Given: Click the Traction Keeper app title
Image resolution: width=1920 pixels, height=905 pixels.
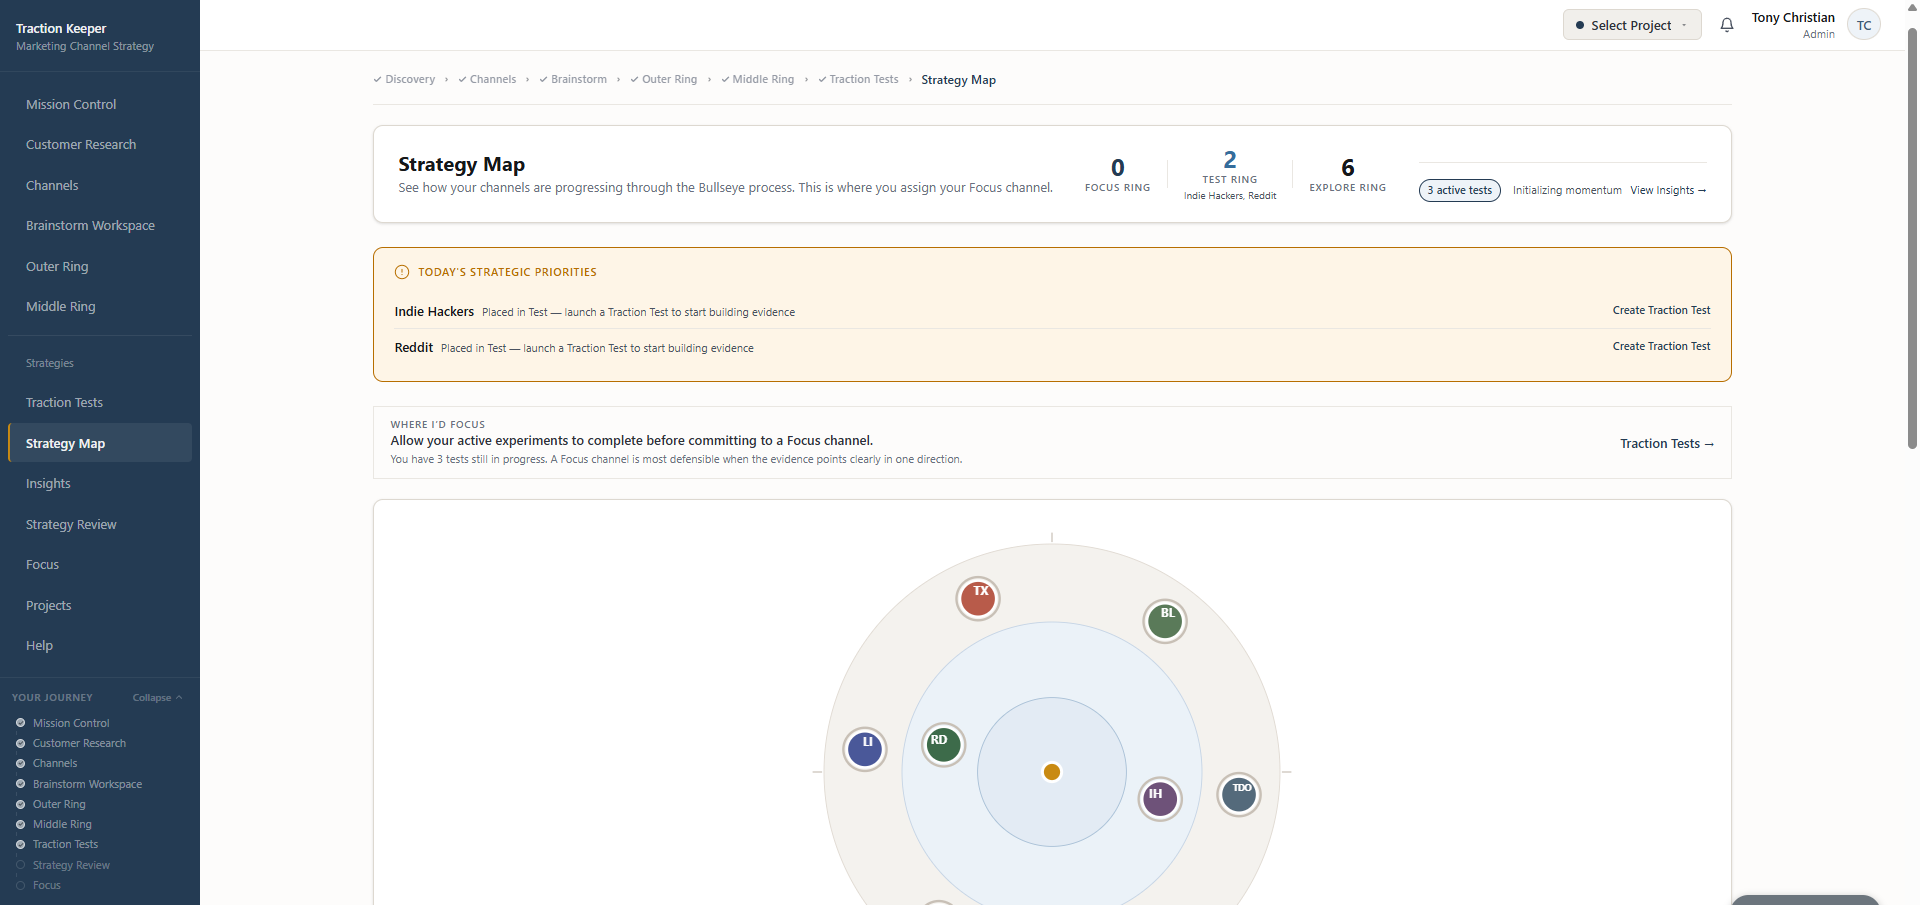Looking at the screenshot, I should point(61,28).
